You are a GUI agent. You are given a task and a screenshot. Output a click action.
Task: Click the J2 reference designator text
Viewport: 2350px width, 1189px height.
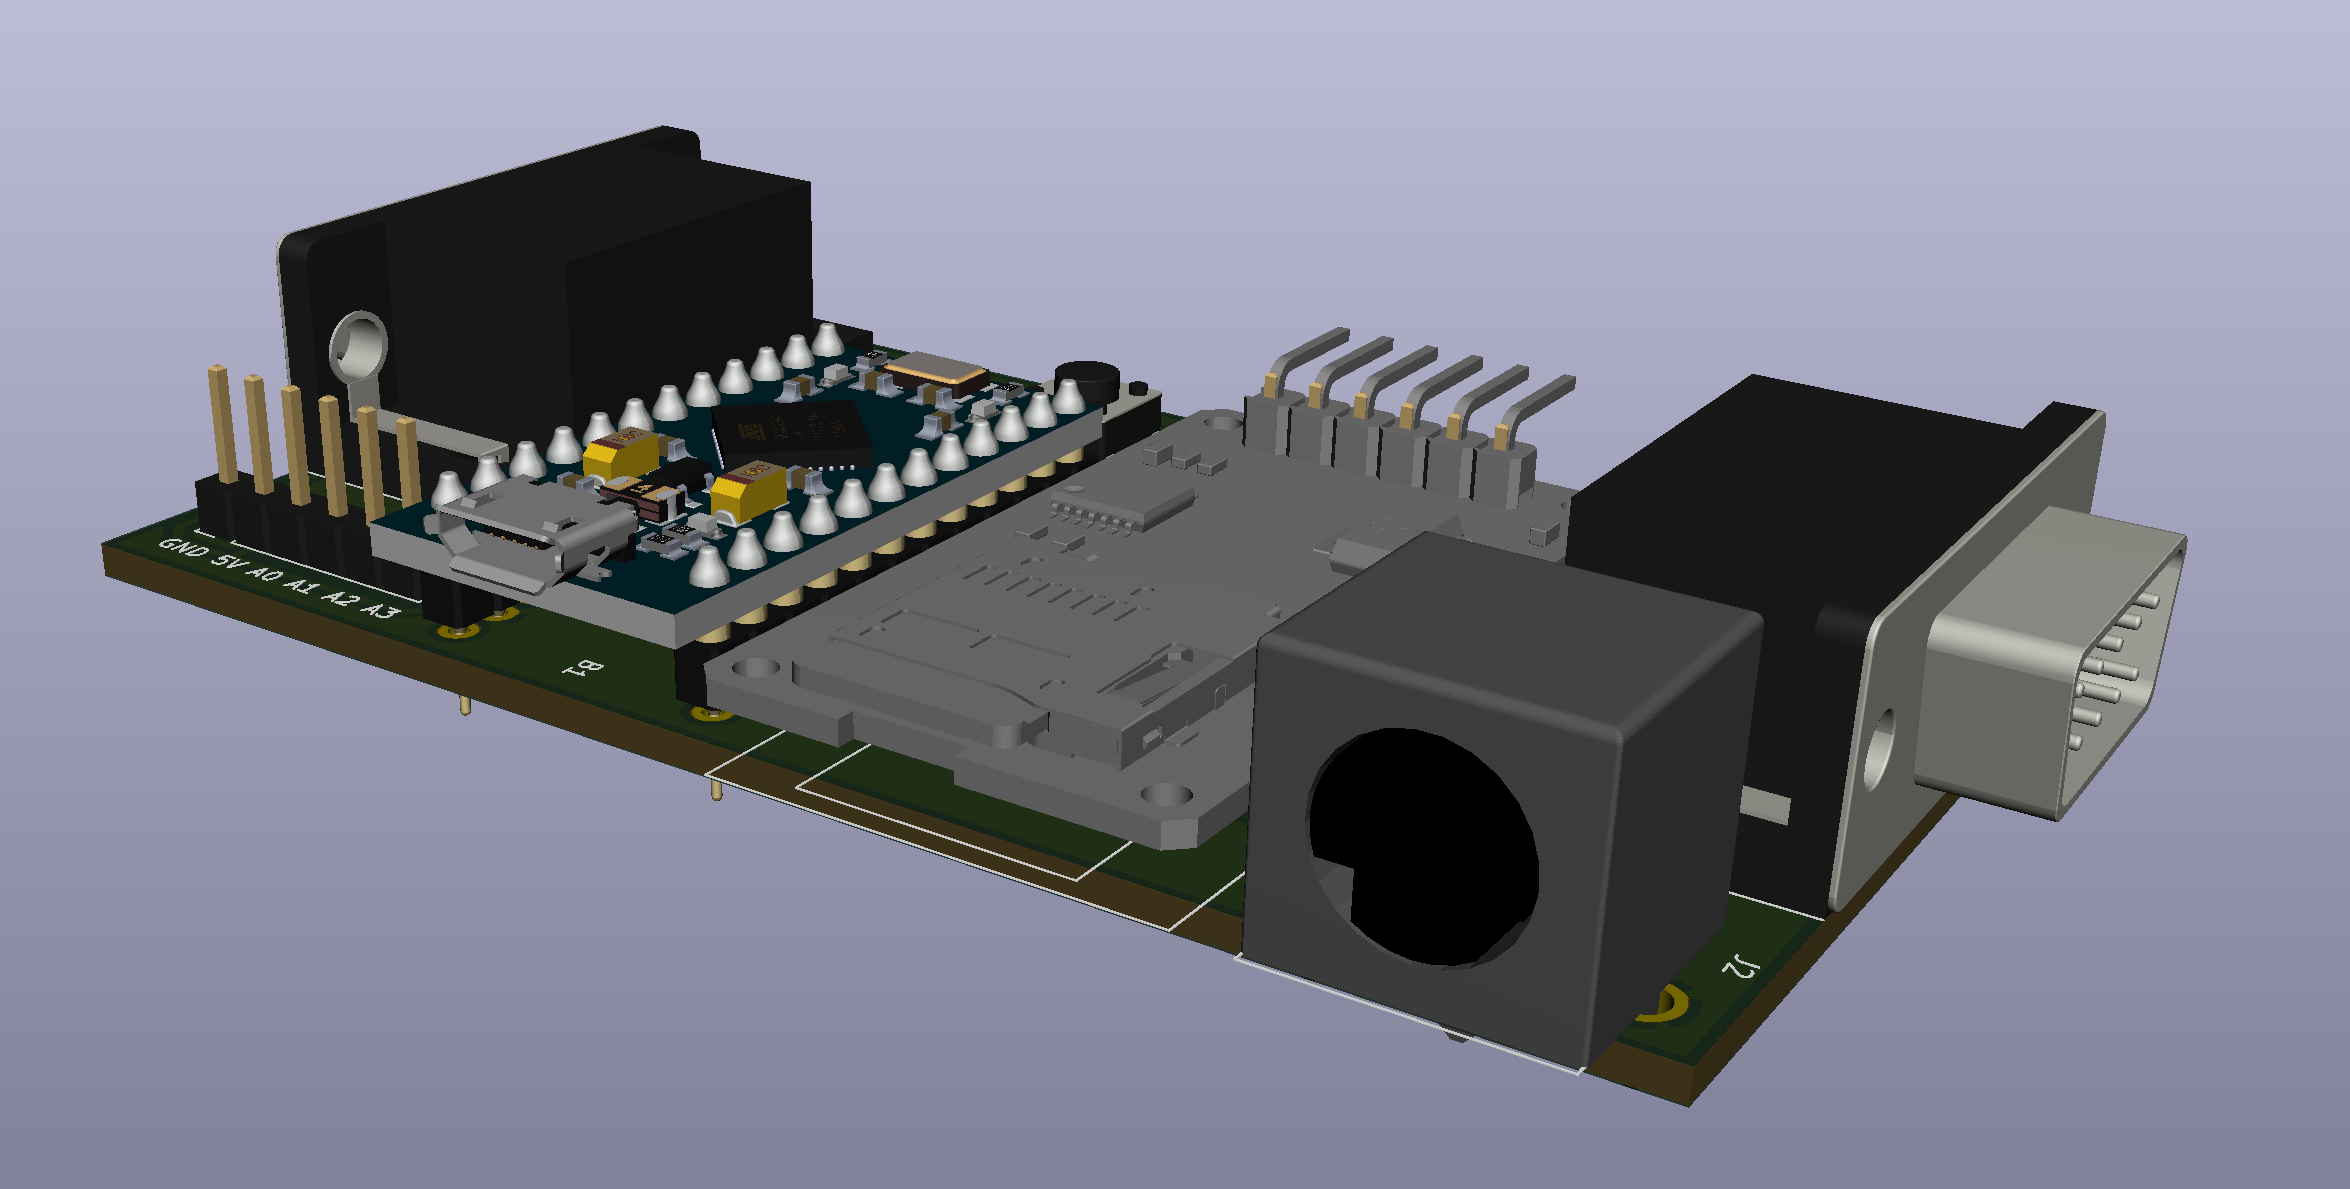[1741, 965]
